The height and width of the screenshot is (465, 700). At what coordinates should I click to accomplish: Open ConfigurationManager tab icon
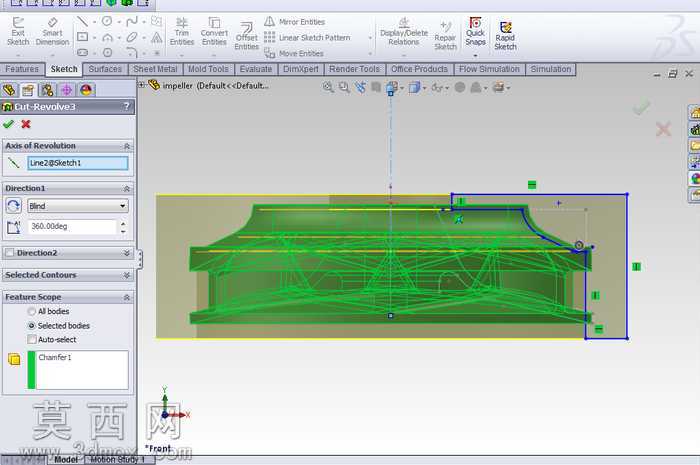(x=47, y=90)
